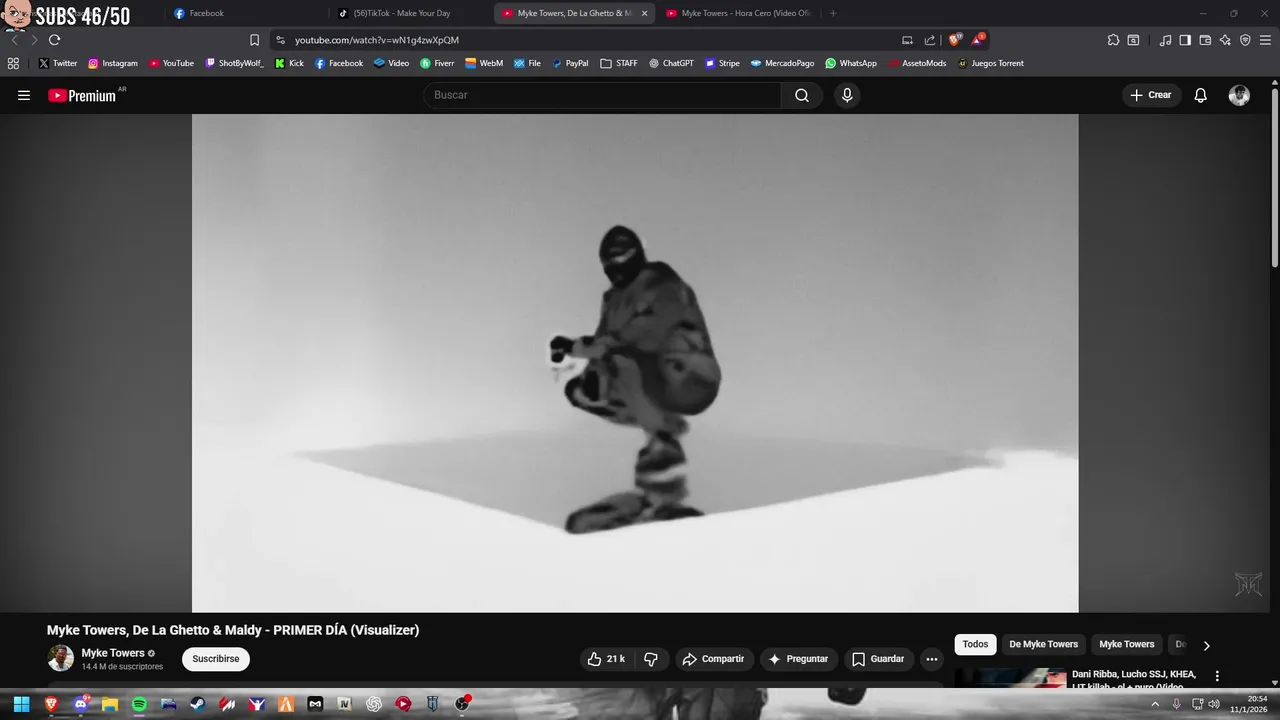Click the Preguntar AI button
Viewport: 1280px width, 720px height.
coord(799,659)
